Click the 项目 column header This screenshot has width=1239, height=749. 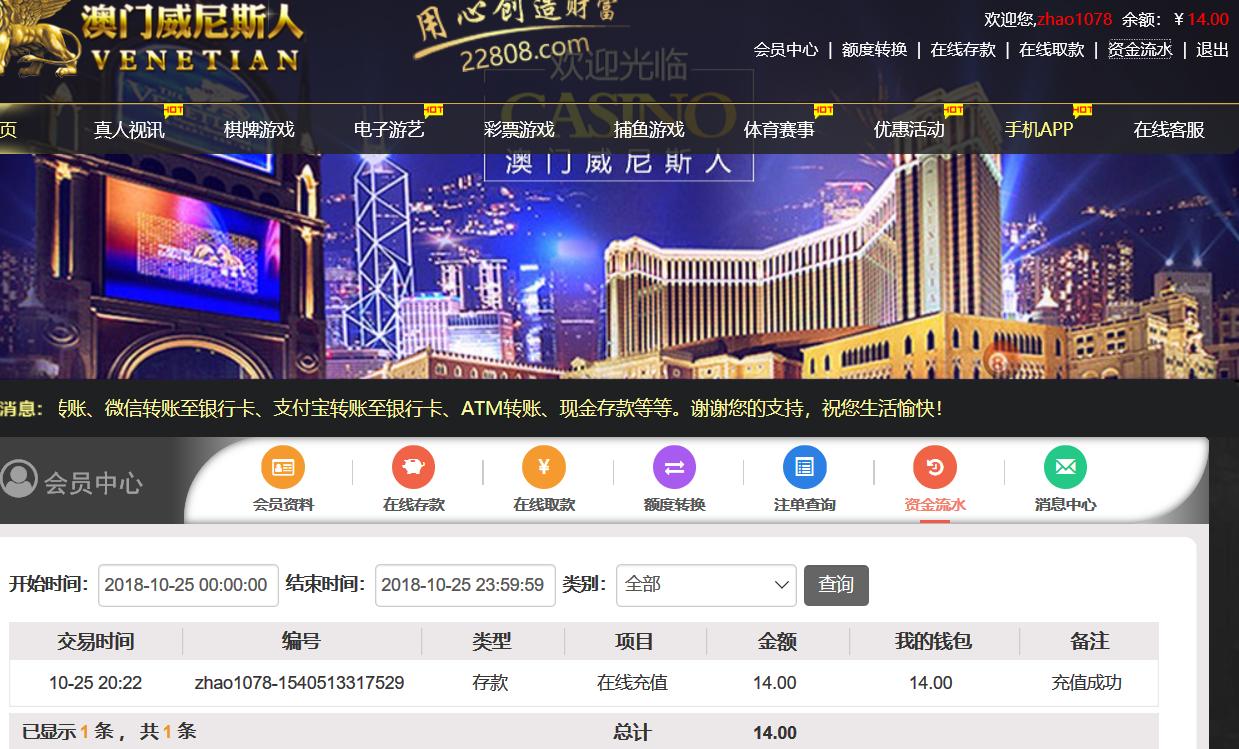click(x=634, y=641)
